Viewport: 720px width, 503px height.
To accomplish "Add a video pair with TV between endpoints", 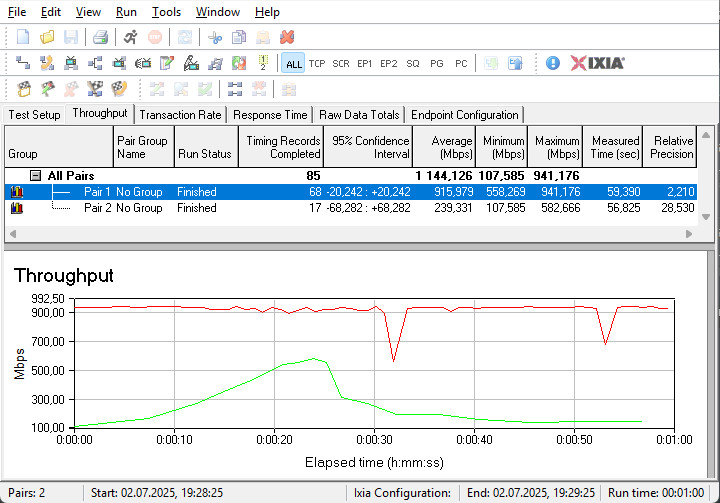I will [71, 63].
